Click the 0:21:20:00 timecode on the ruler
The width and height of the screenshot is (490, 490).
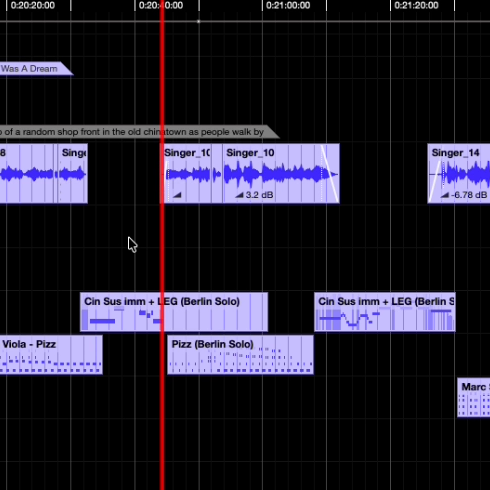coord(416,5)
